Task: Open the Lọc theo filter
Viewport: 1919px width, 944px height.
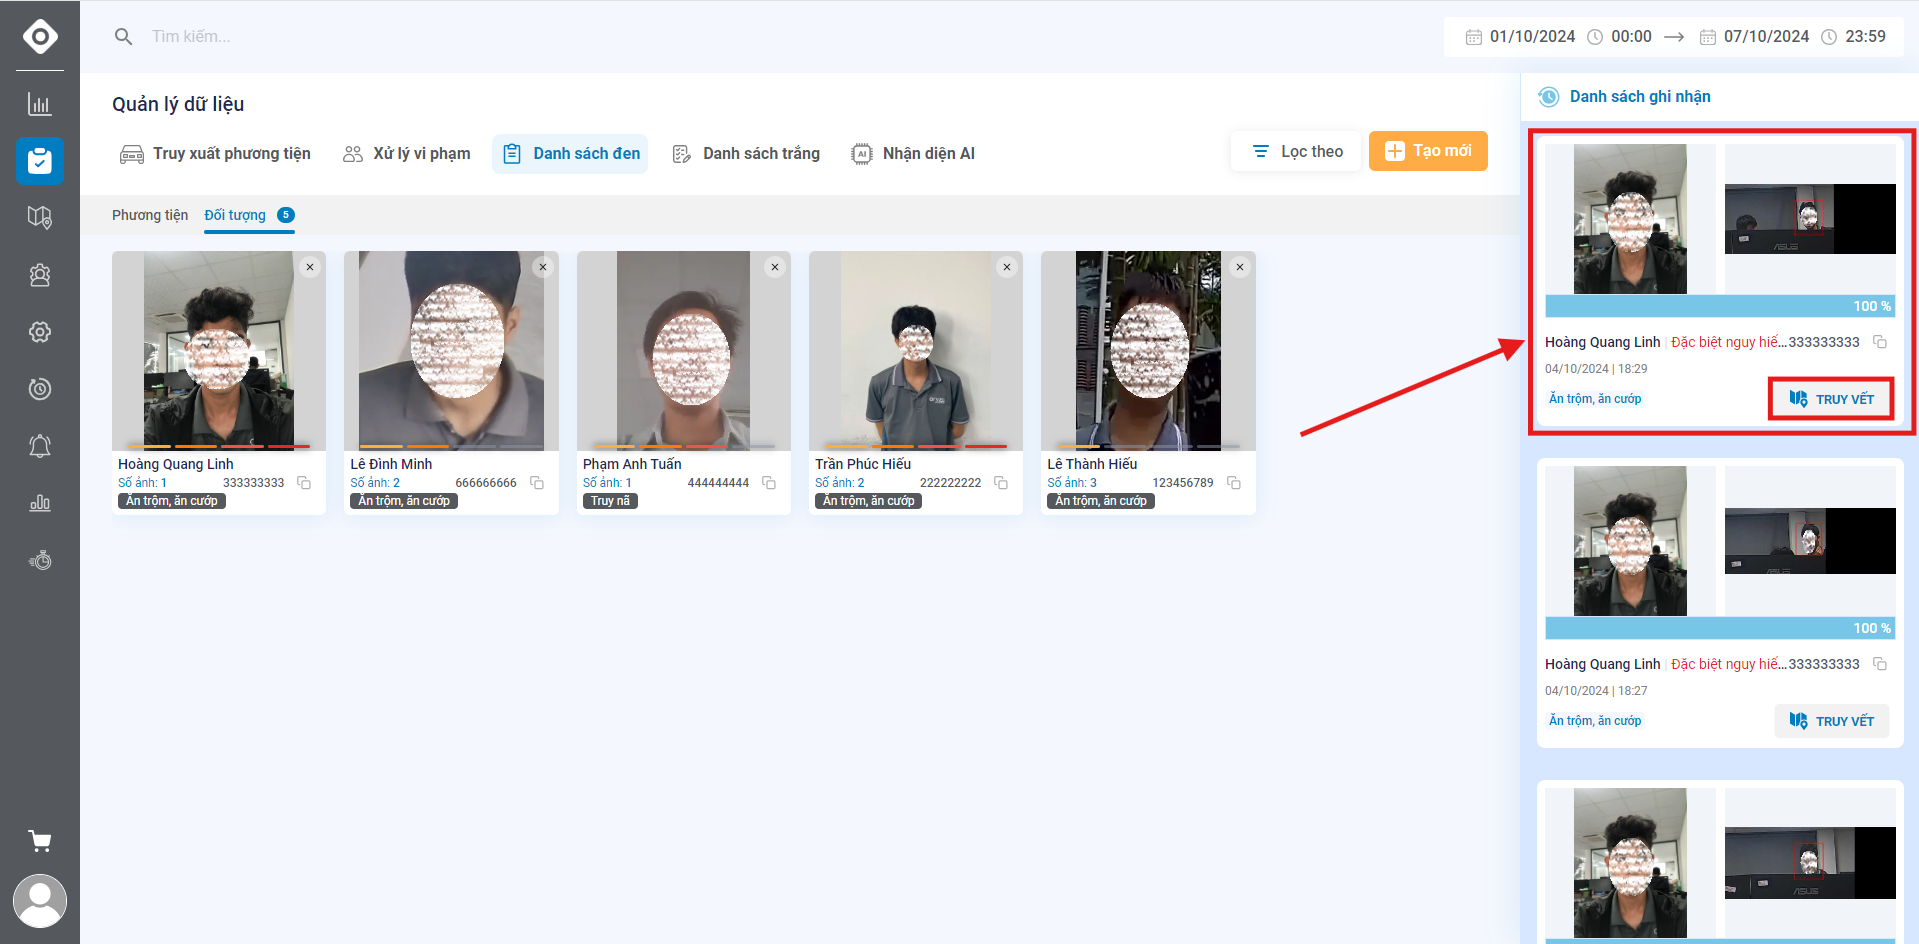Action: coord(1296,151)
